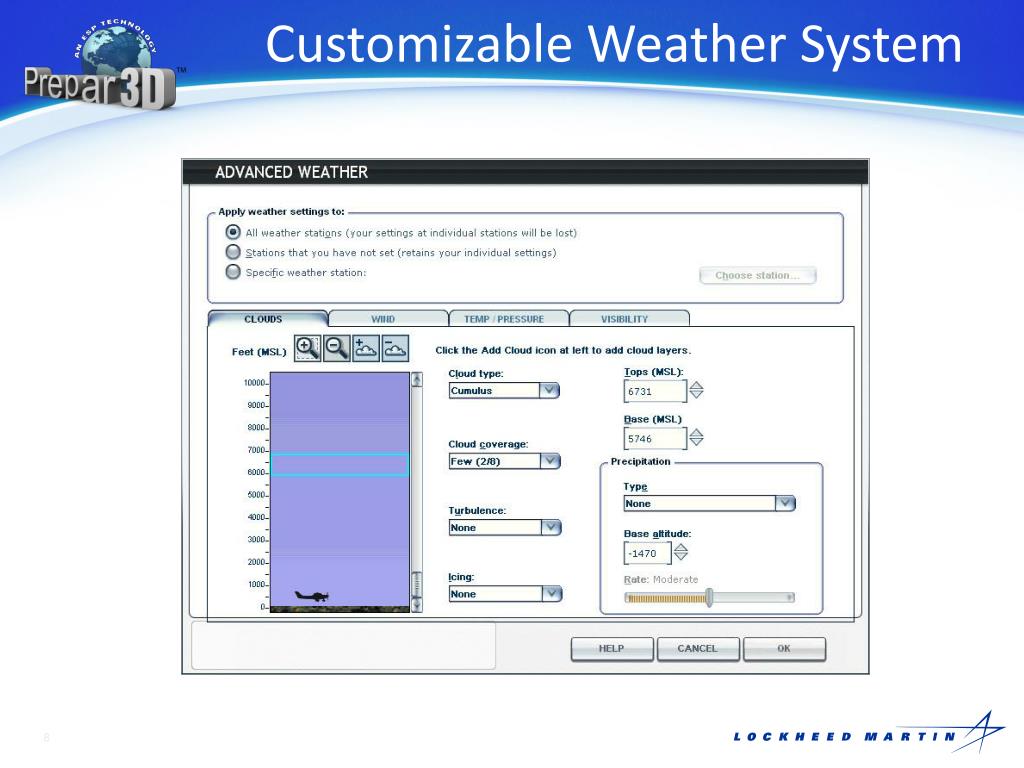Decrease Tops (MSL) with down arrow
The image size is (1024, 768).
[x=696, y=394]
